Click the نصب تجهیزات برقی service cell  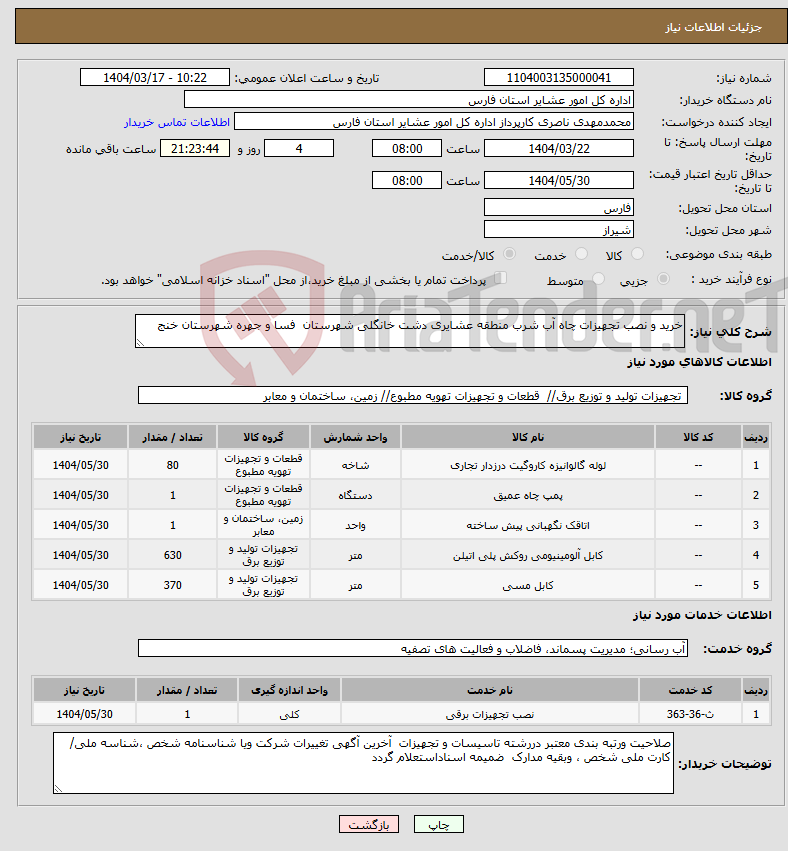pos(490,714)
